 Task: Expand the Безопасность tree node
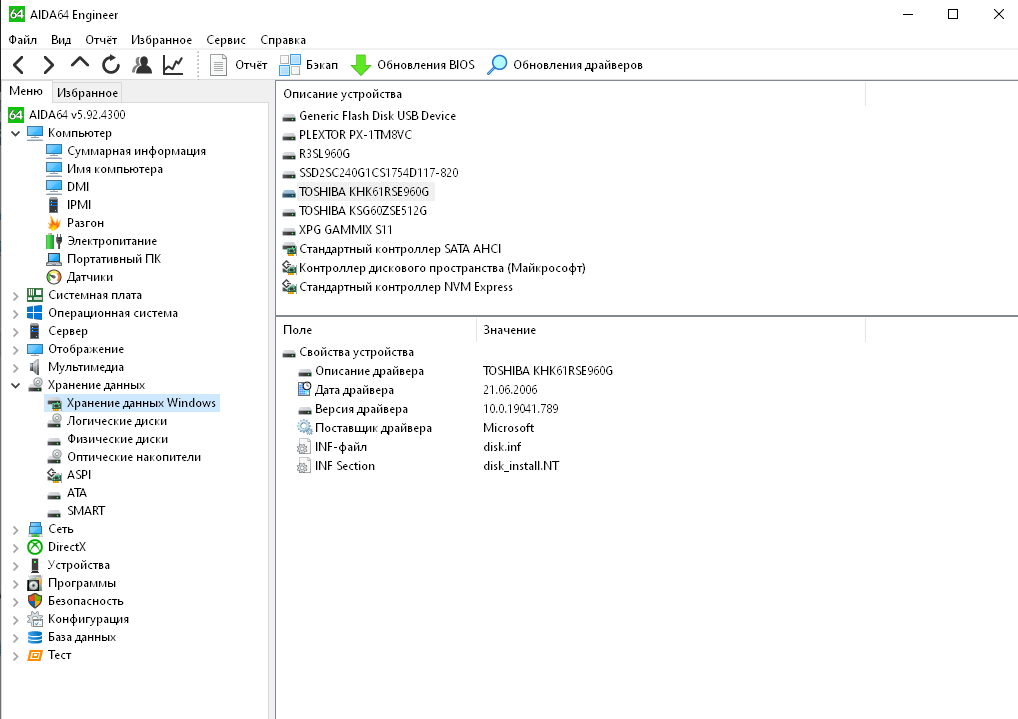coord(16,601)
